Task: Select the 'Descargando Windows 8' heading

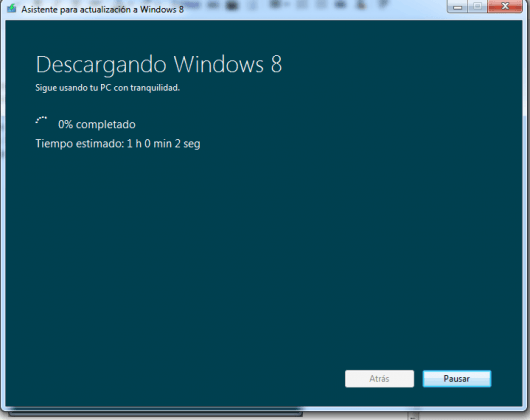Action: click(159, 64)
